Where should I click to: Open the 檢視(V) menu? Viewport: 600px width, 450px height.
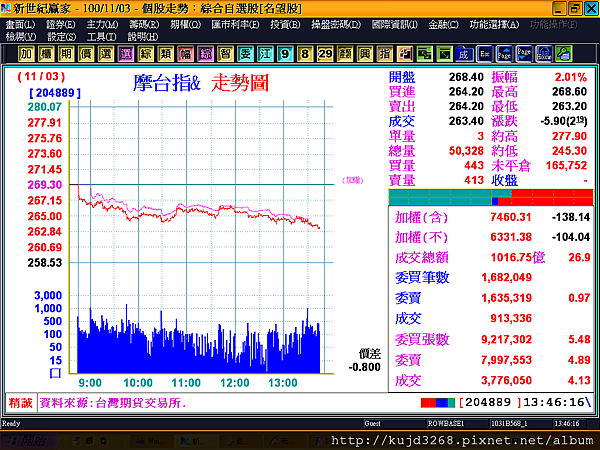(21, 37)
